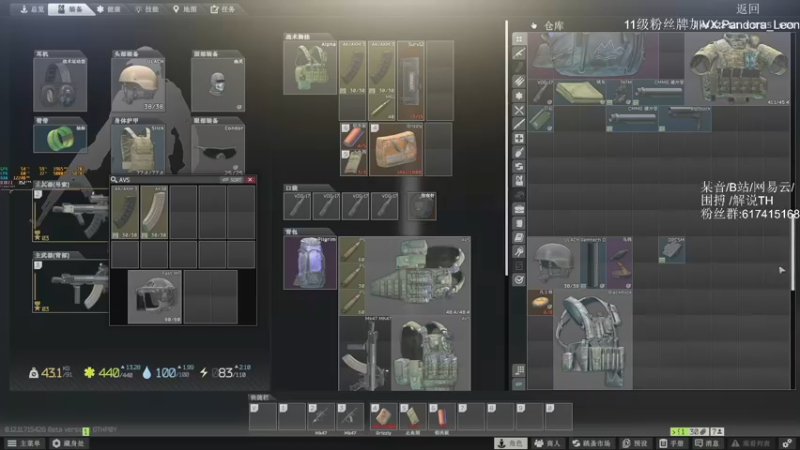This screenshot has height=450, width=800.
Task: Open the 主菜单 main menu button
Action: pos(24,443)
